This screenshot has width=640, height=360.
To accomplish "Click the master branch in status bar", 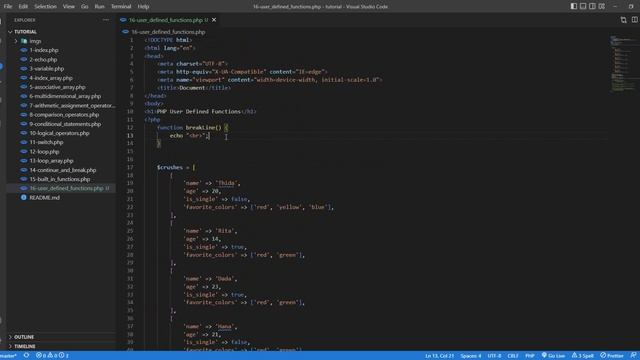I will pyautogui.click(x=8, y=356).
